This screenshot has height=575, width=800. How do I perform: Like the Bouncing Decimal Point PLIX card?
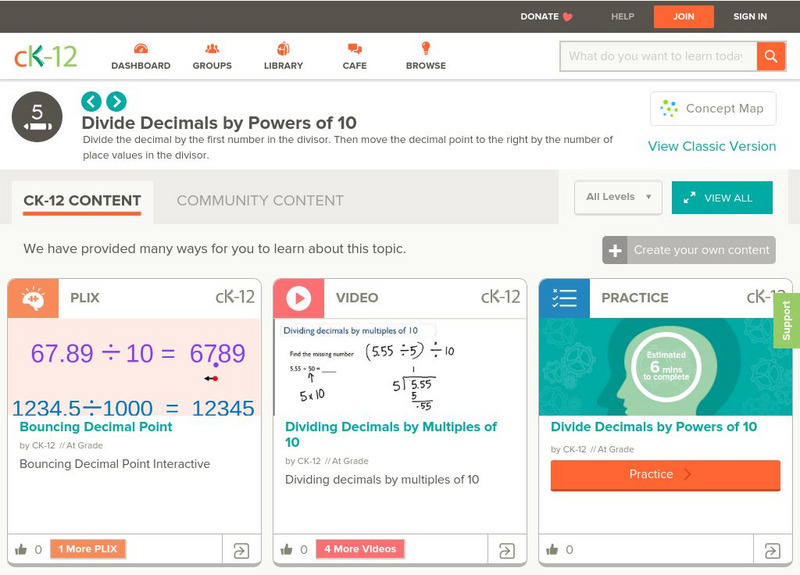(21, 549)
